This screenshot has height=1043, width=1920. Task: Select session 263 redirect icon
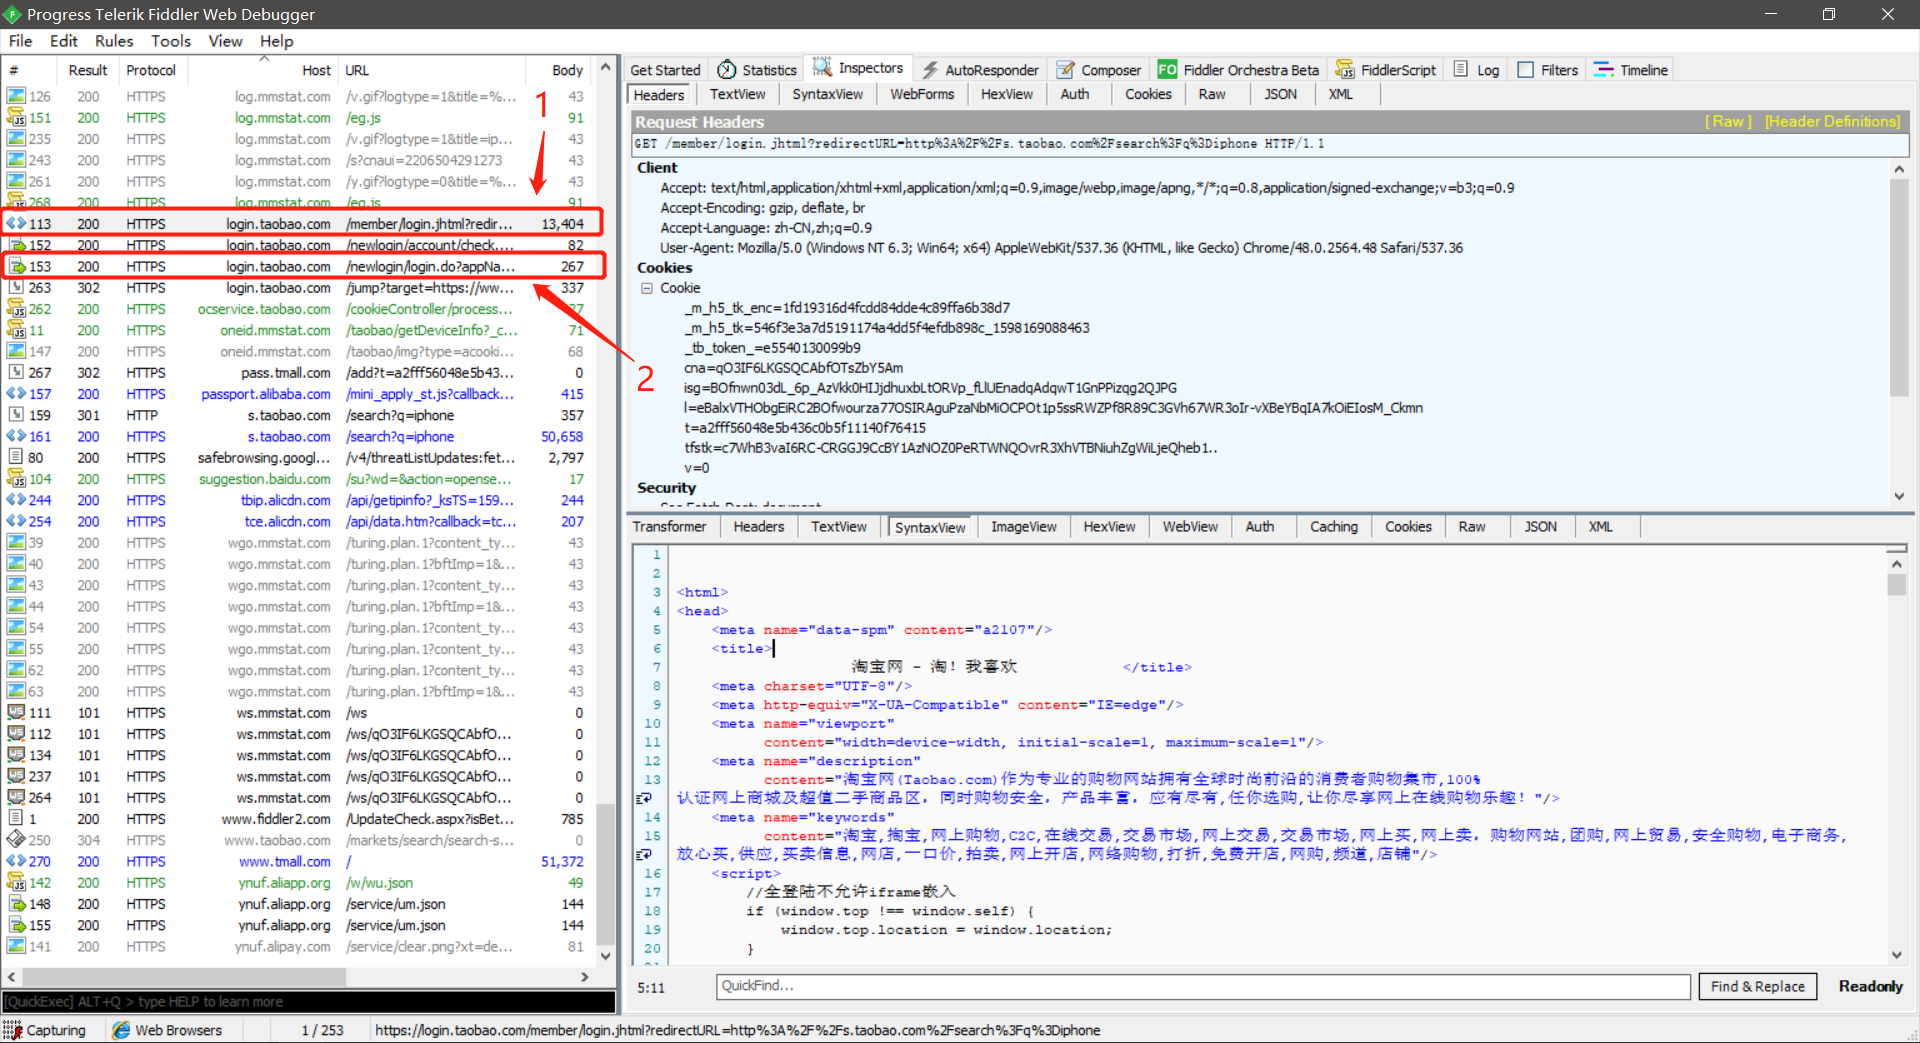[16, 288]
